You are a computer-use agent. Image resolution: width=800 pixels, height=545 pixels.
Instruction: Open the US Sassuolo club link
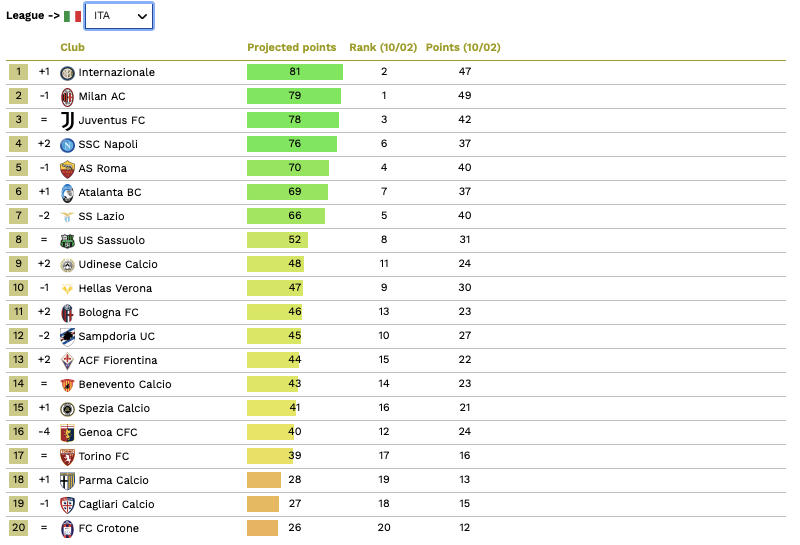coord(112,240)
